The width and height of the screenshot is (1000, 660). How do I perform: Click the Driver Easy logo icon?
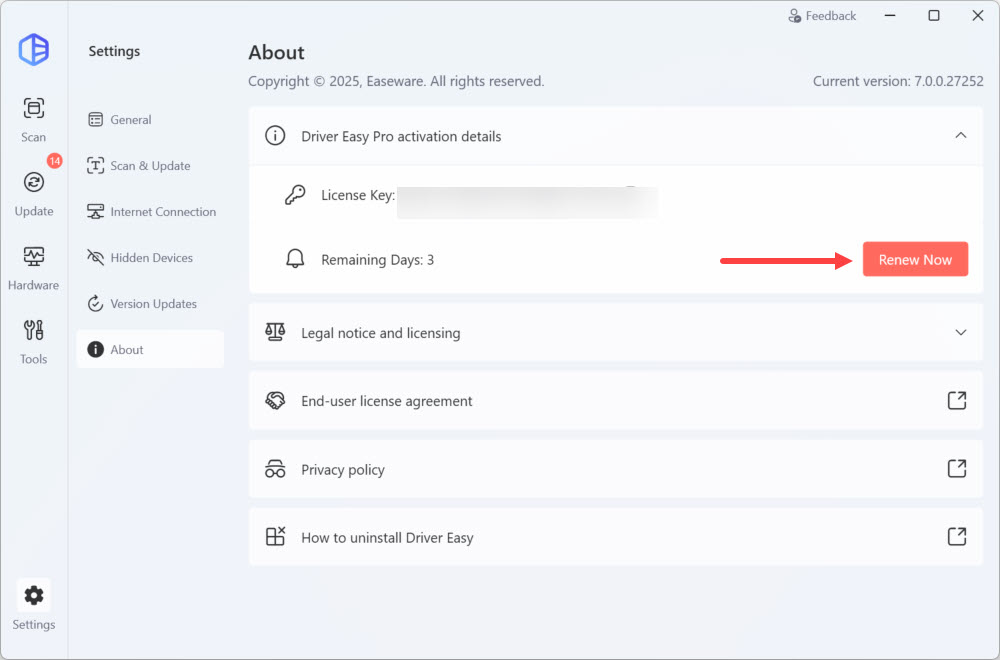[34, 49]
